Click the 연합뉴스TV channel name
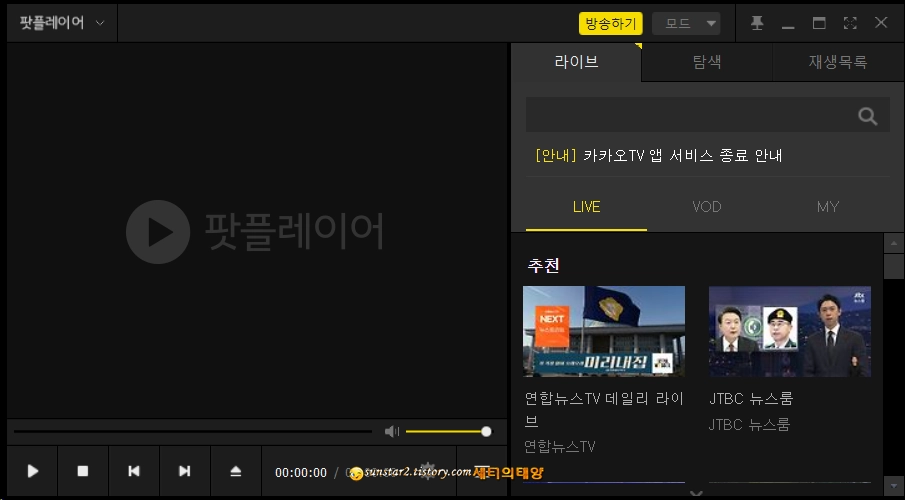The height and width of the screenshot is (500, 905). (x=559, y=446)
